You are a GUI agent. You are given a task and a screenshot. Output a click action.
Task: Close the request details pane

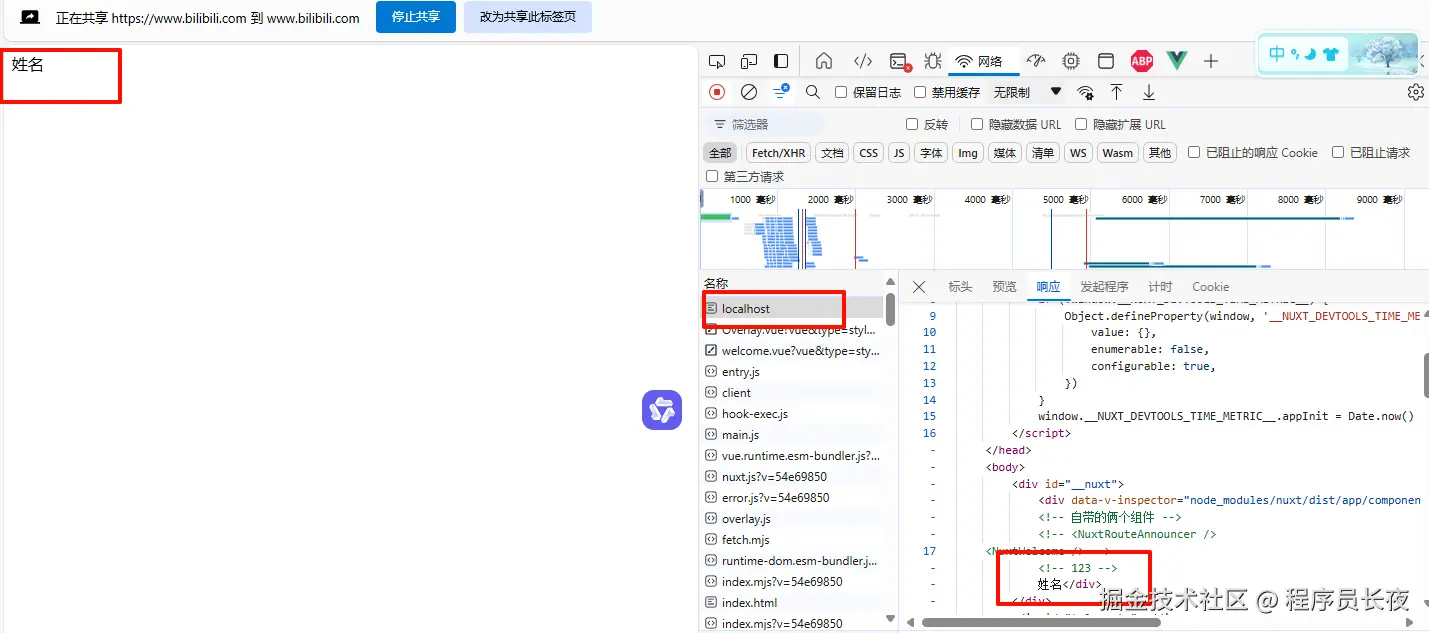tap(919, 287)
